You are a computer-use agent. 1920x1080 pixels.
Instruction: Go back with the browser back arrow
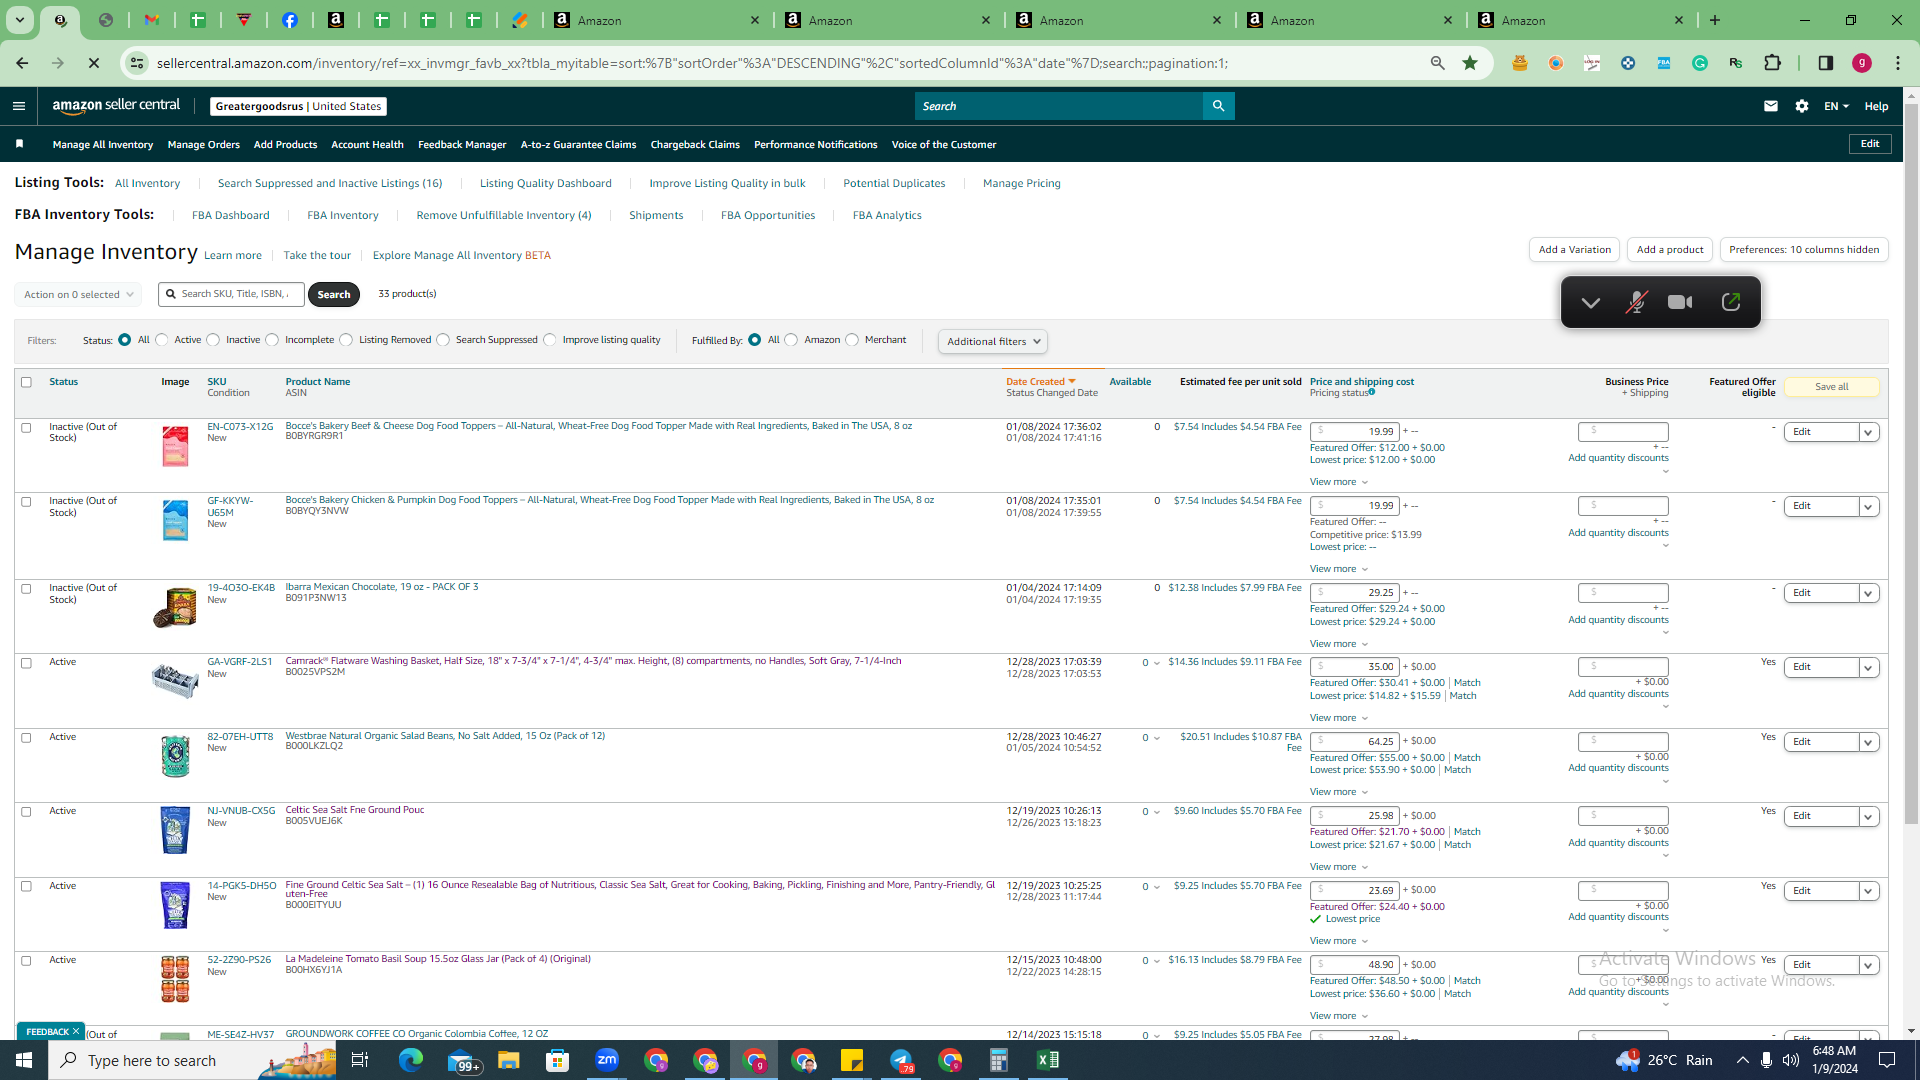pyautogui.click(x=22, y=63)
